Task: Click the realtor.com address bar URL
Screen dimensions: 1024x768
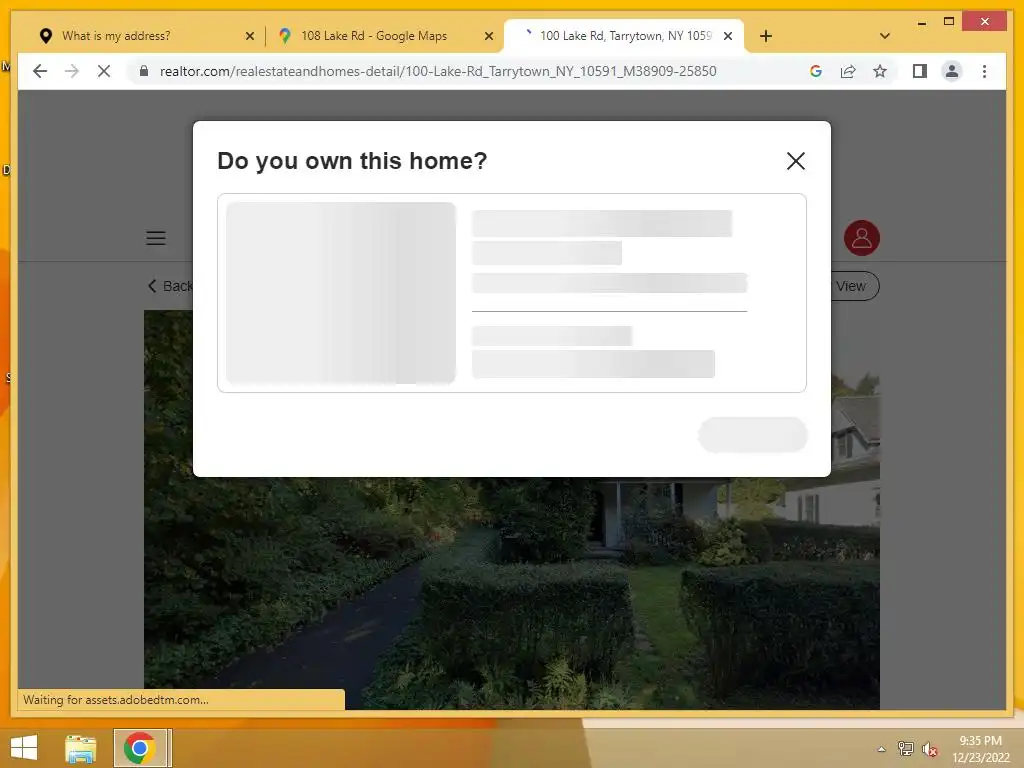Action: click(438, 71)
